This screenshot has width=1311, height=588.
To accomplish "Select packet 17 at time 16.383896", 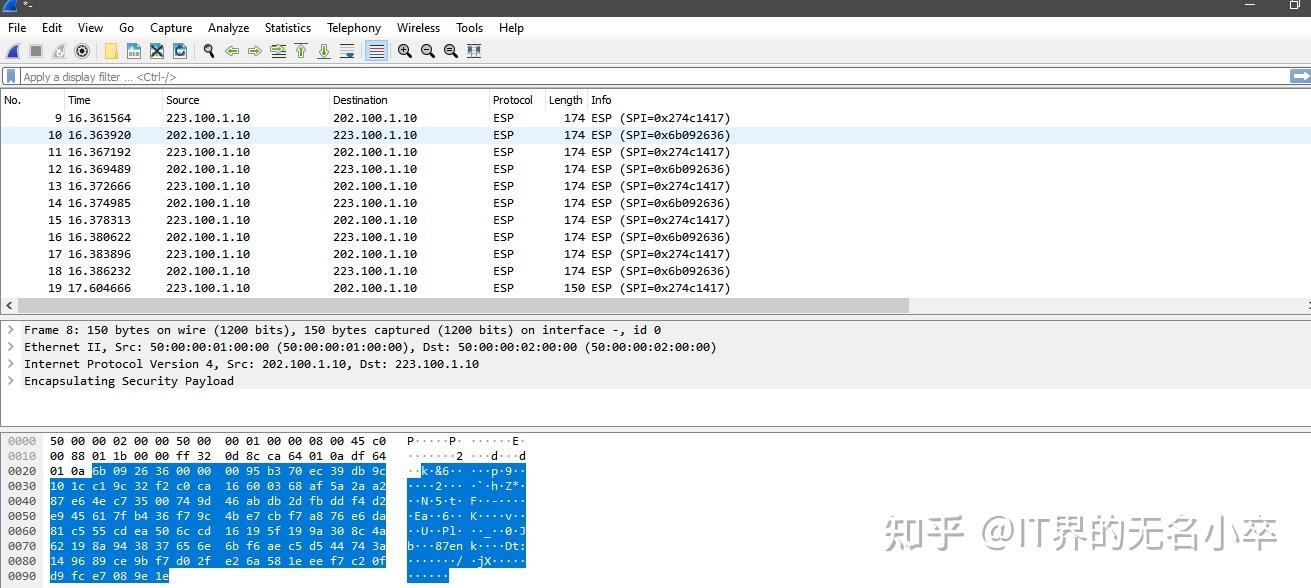I will tap(655, 254).
